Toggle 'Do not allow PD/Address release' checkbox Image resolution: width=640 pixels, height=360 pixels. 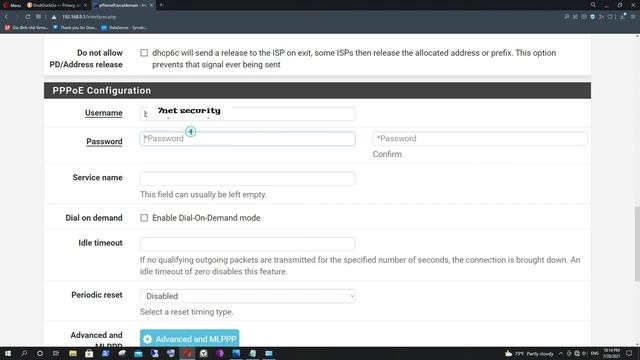pos(144,53)
